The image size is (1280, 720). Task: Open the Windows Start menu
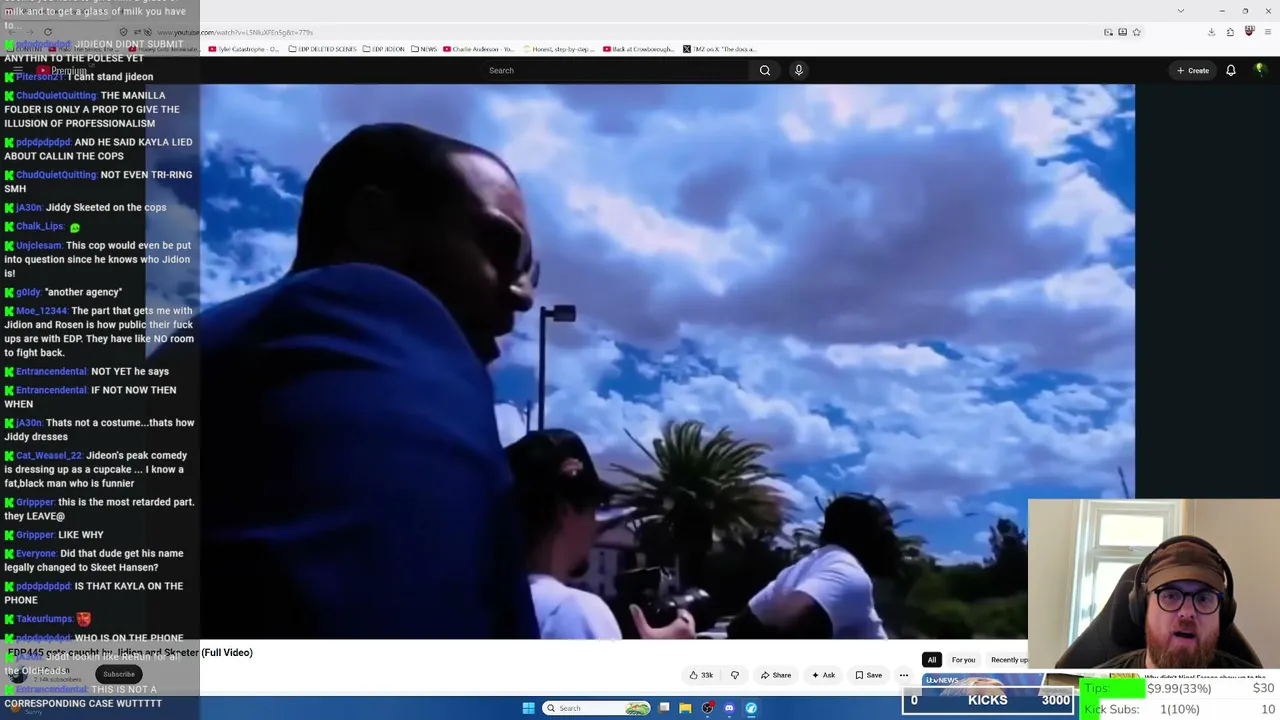528,708
